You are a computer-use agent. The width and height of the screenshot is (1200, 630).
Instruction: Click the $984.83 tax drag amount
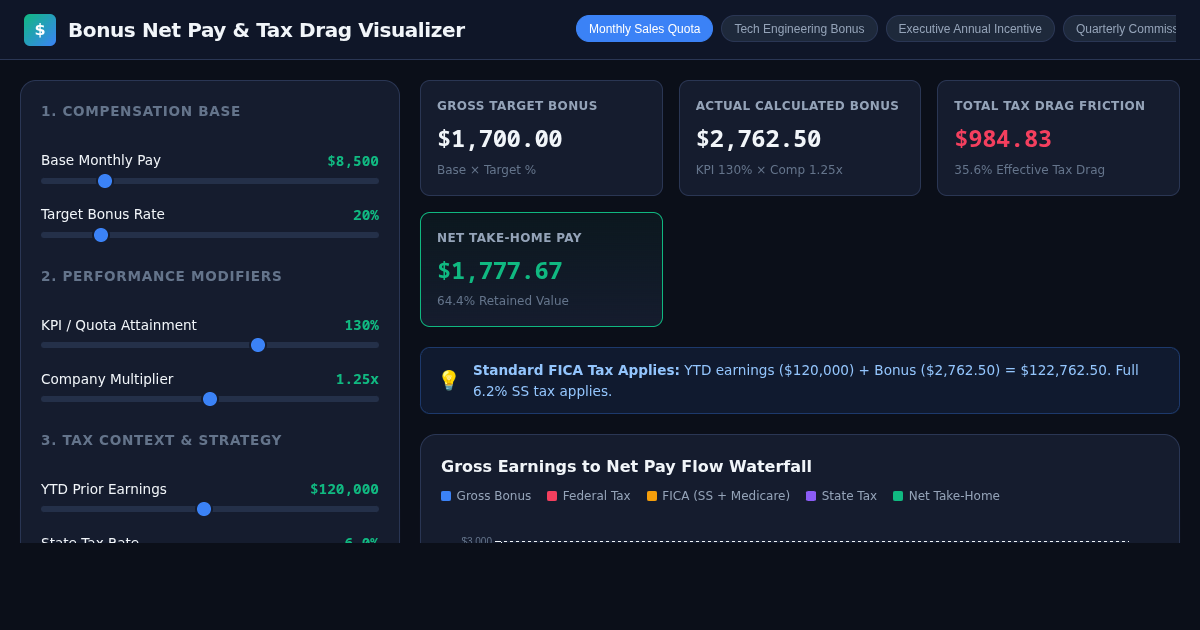1003,139
